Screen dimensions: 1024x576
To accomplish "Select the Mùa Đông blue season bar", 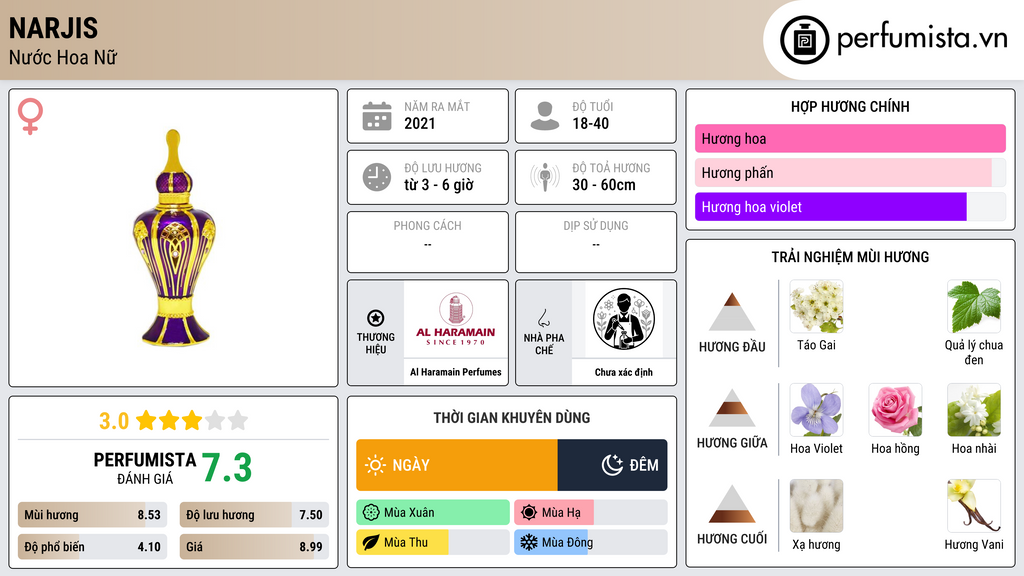I will [590, 542].
